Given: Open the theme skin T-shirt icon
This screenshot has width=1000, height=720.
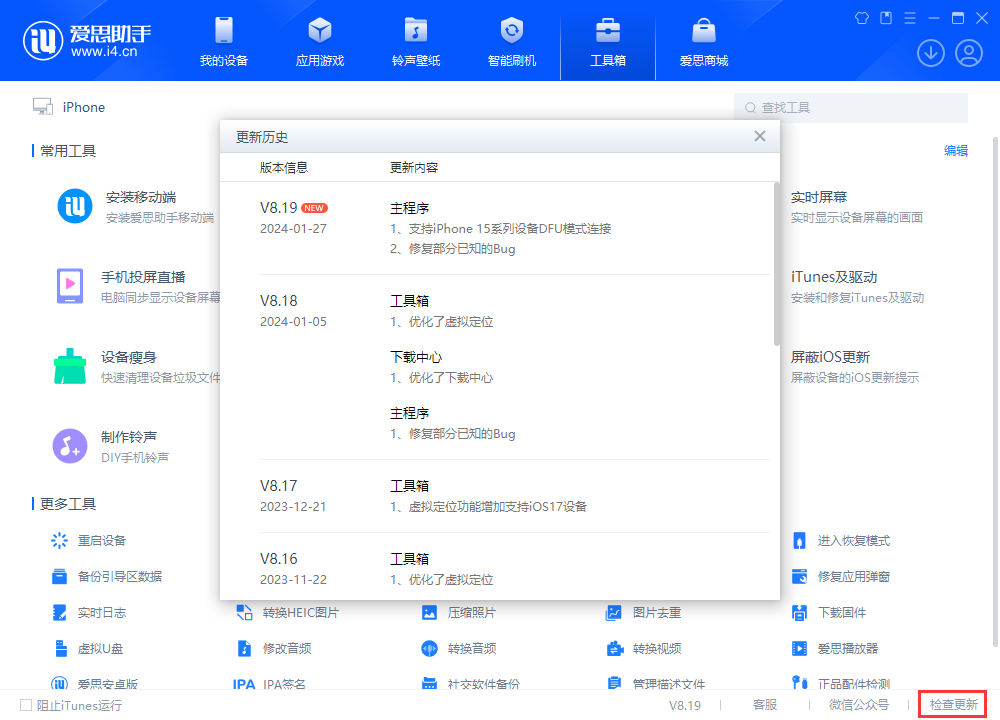Looking at the screenshot, I should (x=861, y=17).
